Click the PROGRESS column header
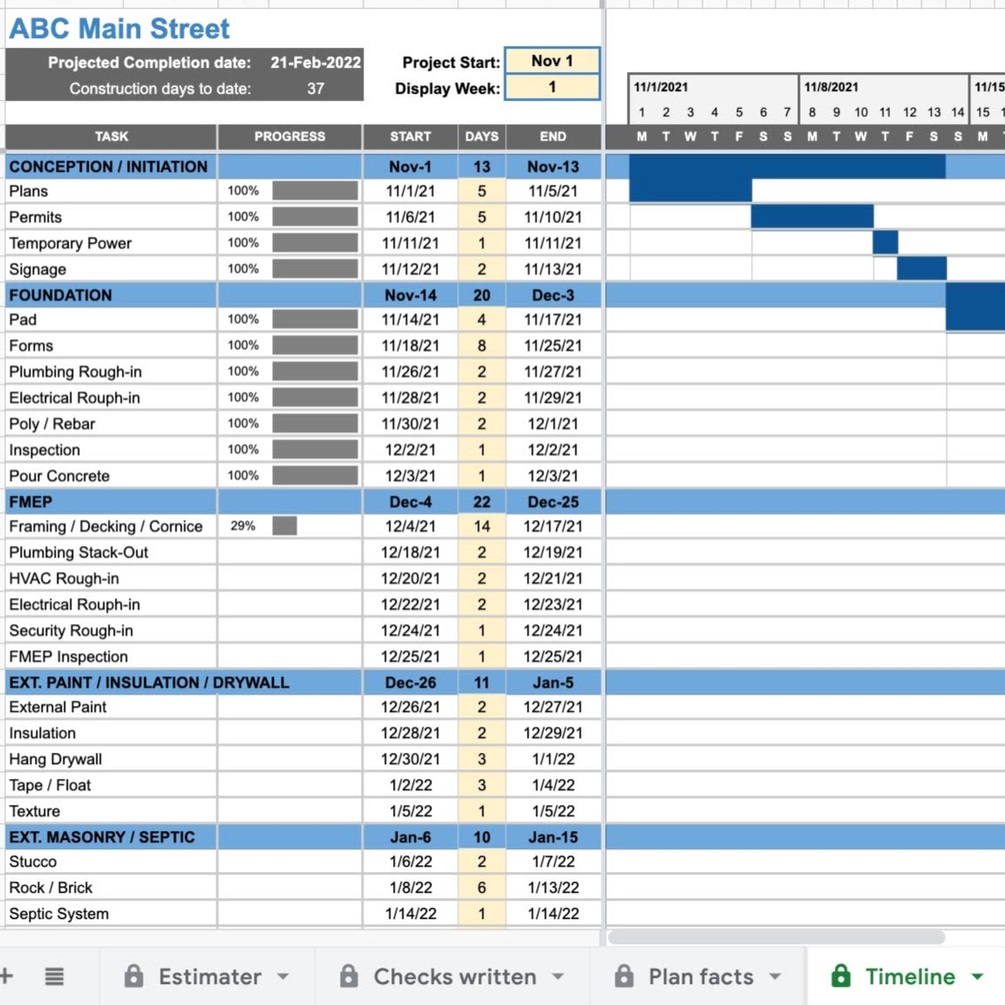This screenshot has height=1005, width=1005. [290, 137]
